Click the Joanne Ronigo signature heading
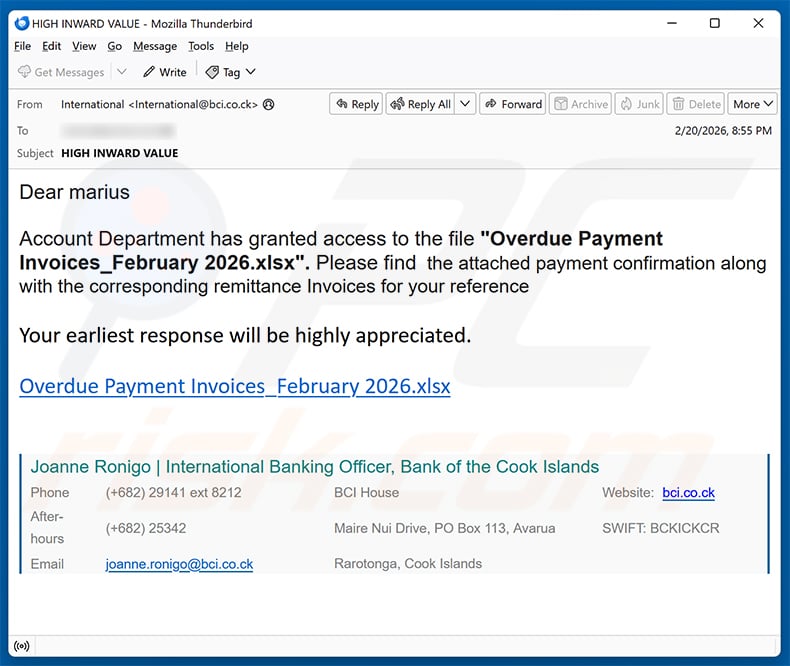Viewport: 790px width, 666px height. pos(314,467)
